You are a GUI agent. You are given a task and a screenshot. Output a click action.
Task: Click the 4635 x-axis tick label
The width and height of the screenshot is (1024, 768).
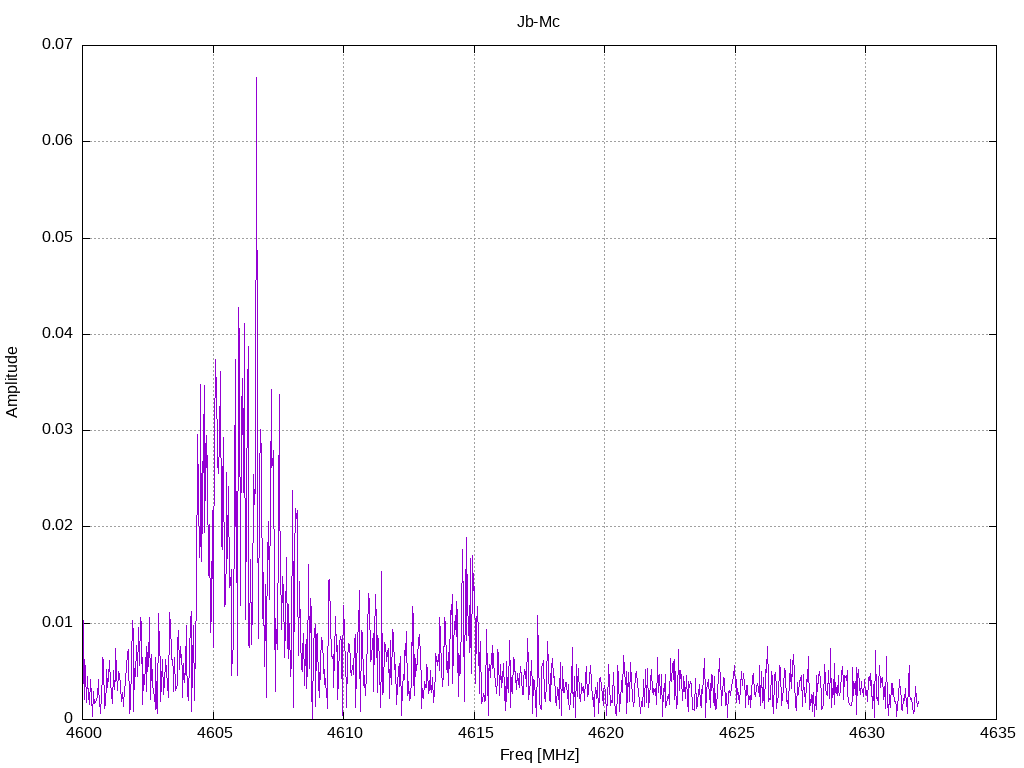(x=996, y=734)
